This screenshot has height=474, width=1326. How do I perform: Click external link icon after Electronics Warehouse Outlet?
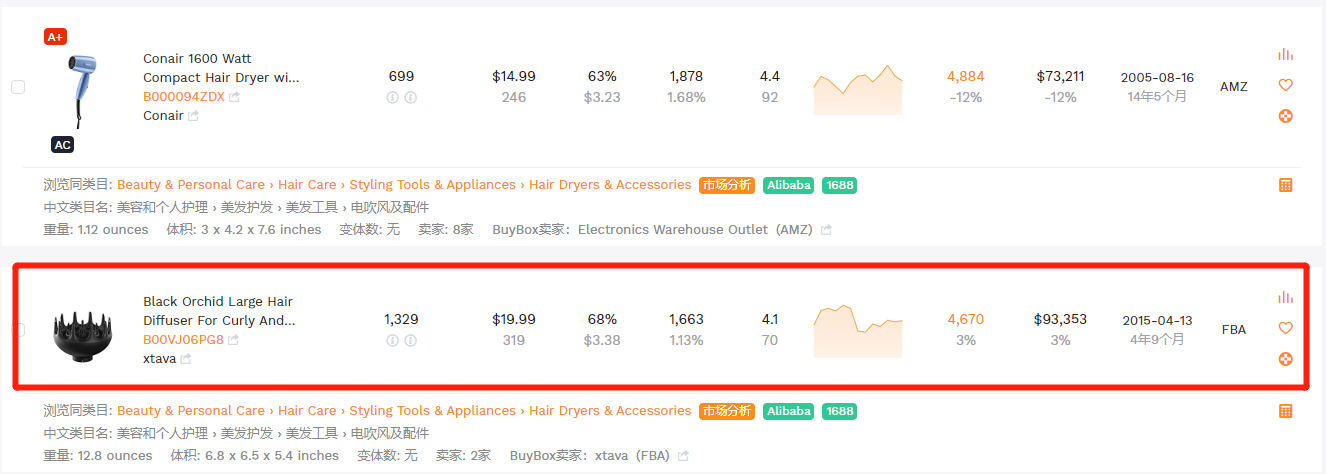pos(826,230)
